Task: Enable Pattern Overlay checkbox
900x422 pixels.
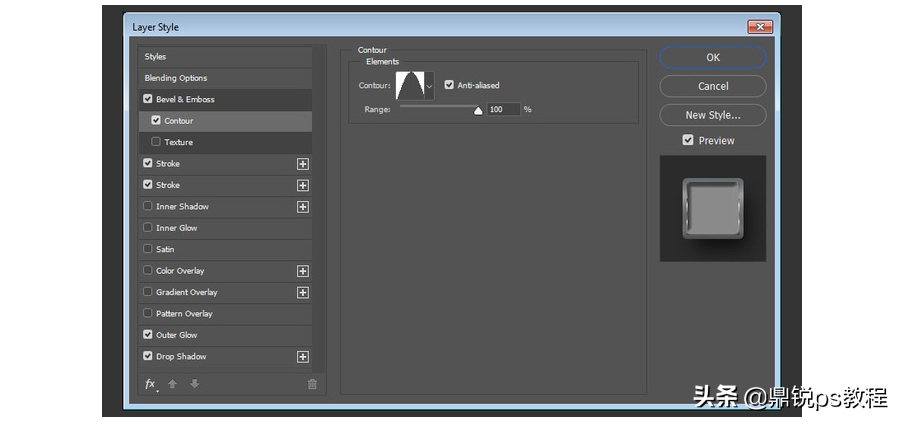Action: coord(148,313)
